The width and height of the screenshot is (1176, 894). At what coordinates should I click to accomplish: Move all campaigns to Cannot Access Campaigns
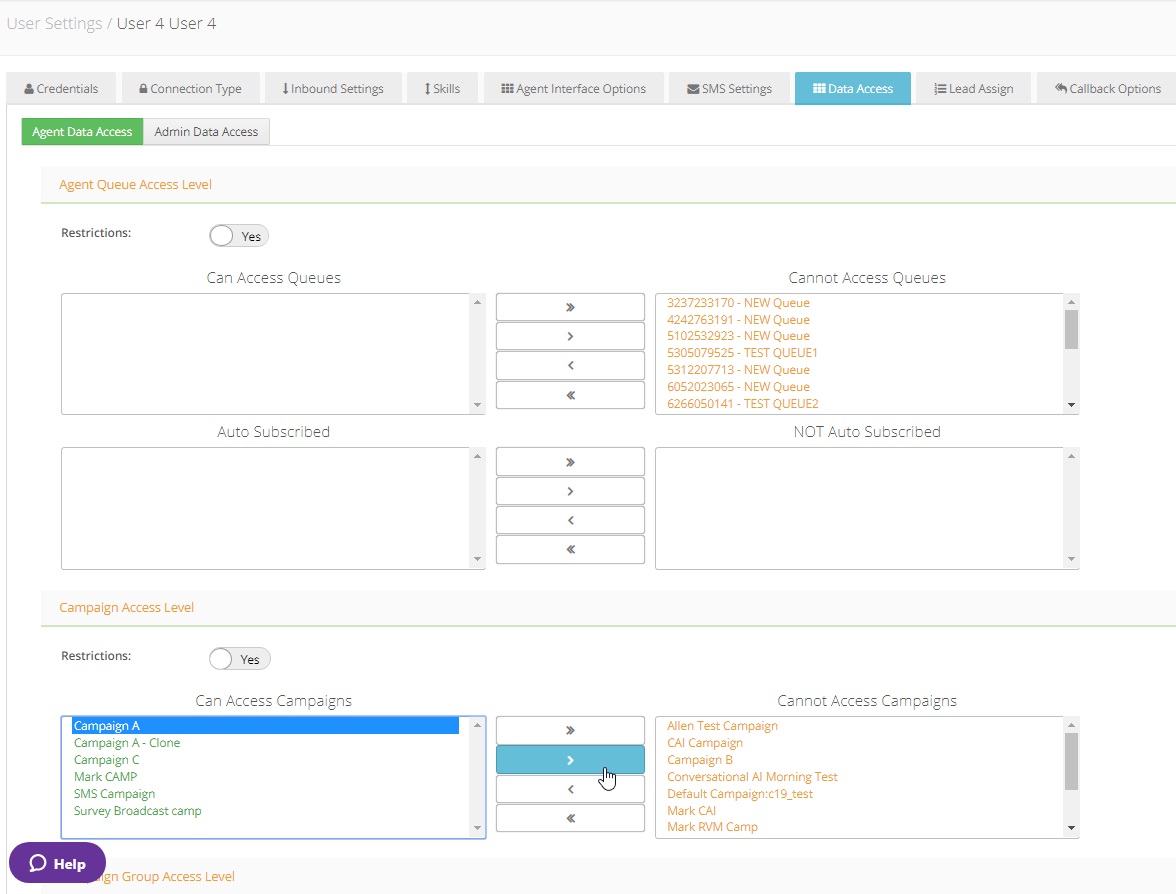click(570, 730)
